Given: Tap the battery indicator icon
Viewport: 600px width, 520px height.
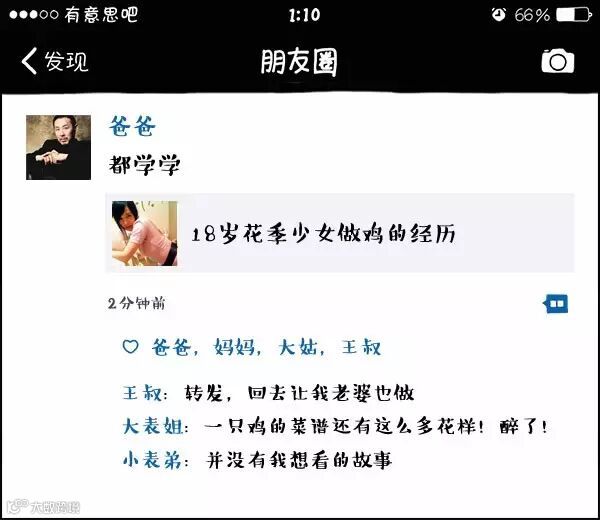Looking at the screenshot, I should (x=574, y=15).
